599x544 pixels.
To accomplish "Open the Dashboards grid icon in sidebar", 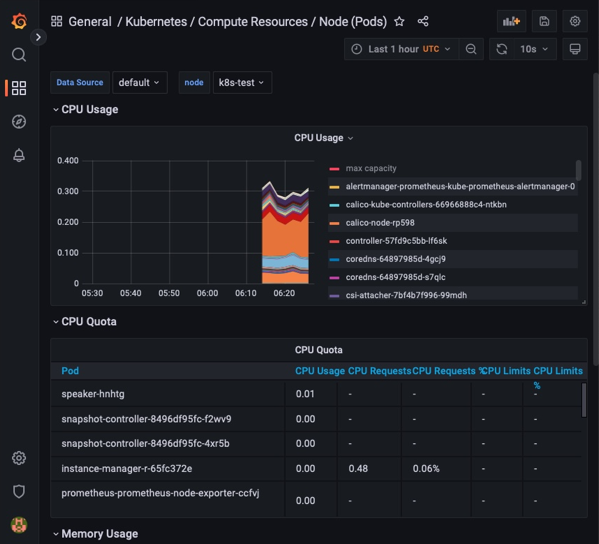I will pyautogui.click(x=19, y=88).
